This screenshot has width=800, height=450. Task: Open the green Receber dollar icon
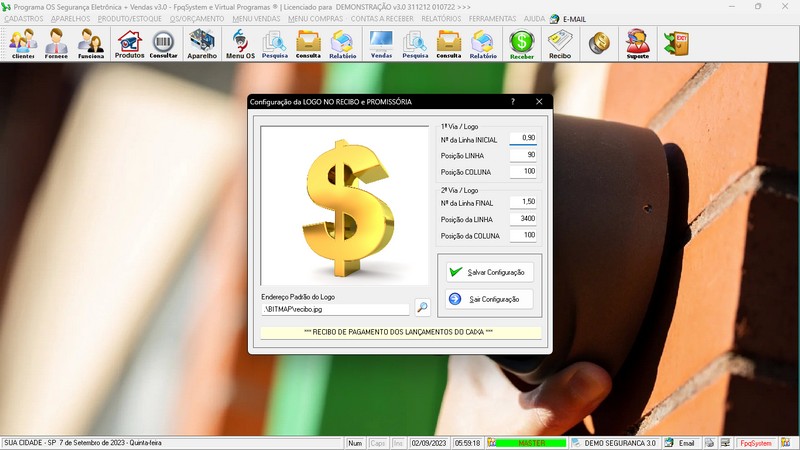point(521,44)
